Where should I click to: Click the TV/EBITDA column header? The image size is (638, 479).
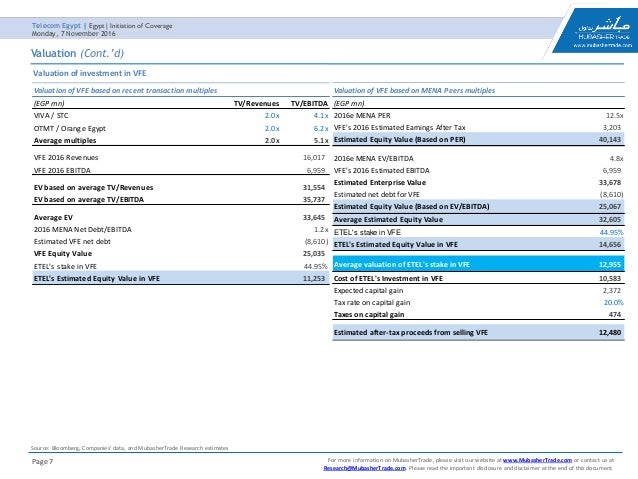309,102
